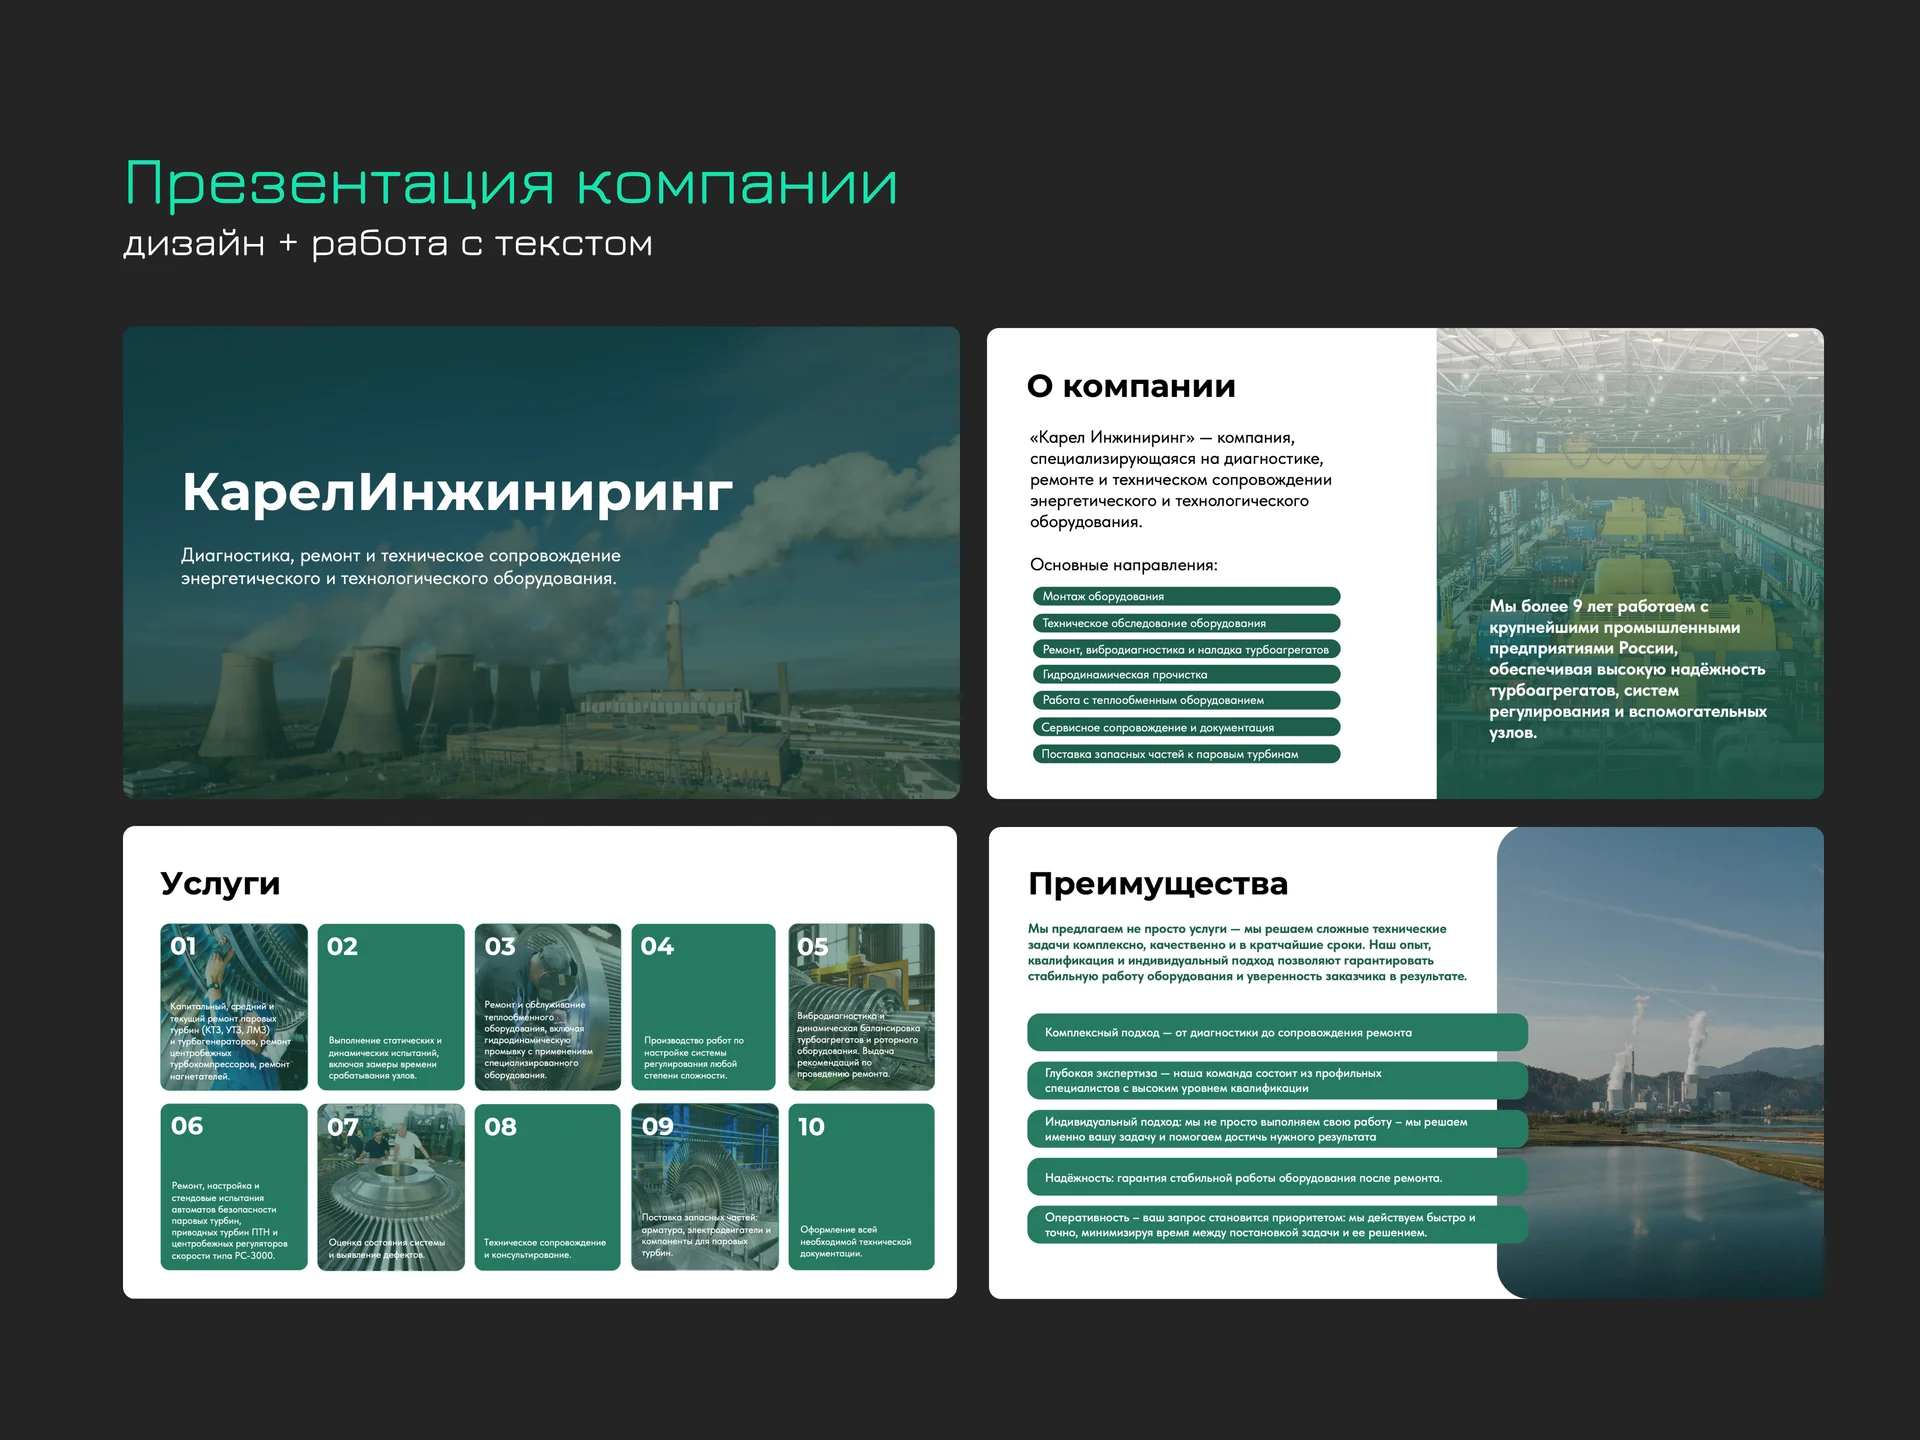The width and height of the screenshot is (1920, 1440).
Task: Select the 'Ремонт, вибродиагностика и наладка' pill
Action: pyautogui.click(x=1186, y=649)
